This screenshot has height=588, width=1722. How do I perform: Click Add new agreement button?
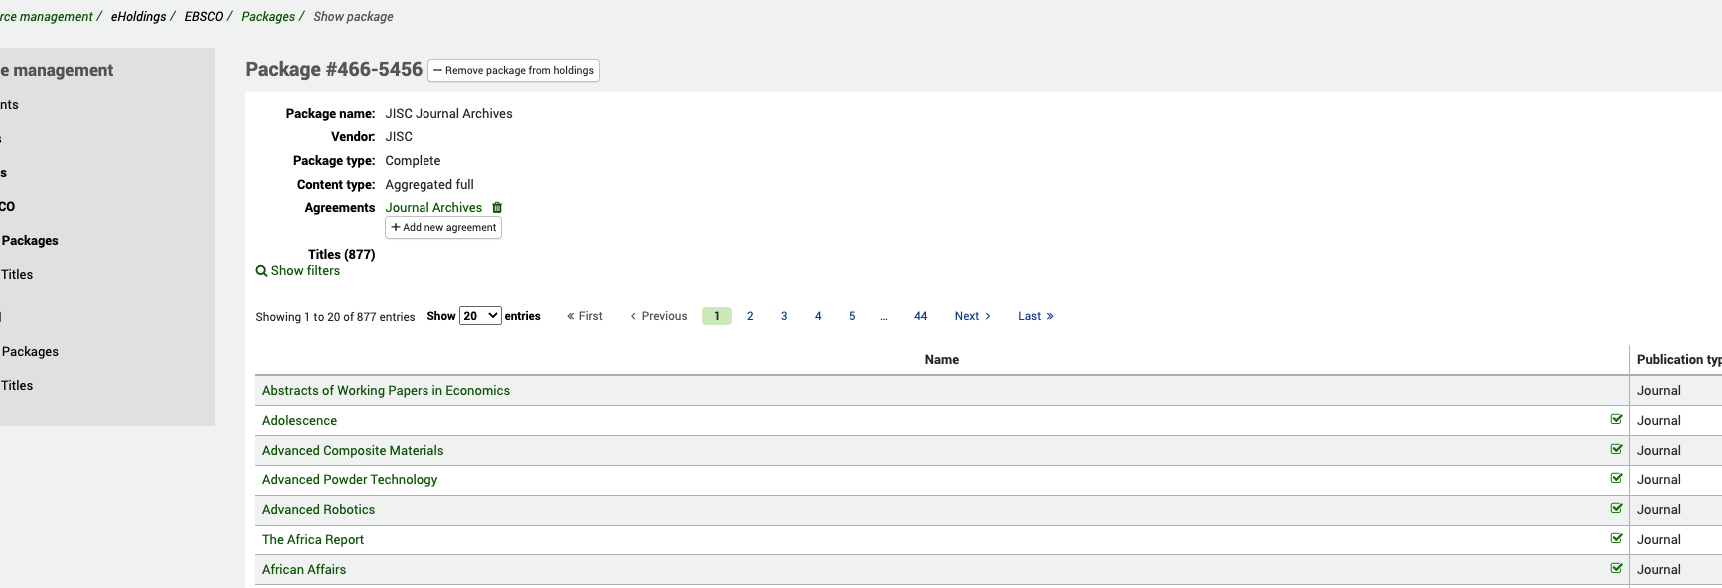(x=443, y=228)
